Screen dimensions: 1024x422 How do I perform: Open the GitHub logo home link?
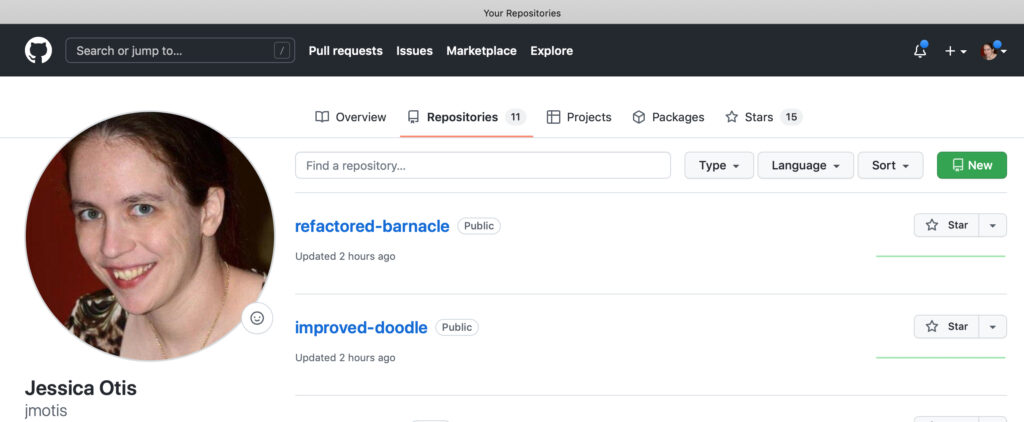click(x=38, y=50)
